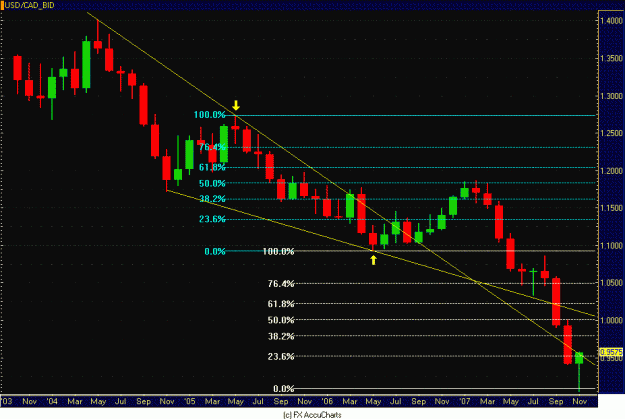The height and width of the screenshot is (419, 625).
Task: Click the cyan 0.0% Fibonacci label
Action: [x=215, y=251]
